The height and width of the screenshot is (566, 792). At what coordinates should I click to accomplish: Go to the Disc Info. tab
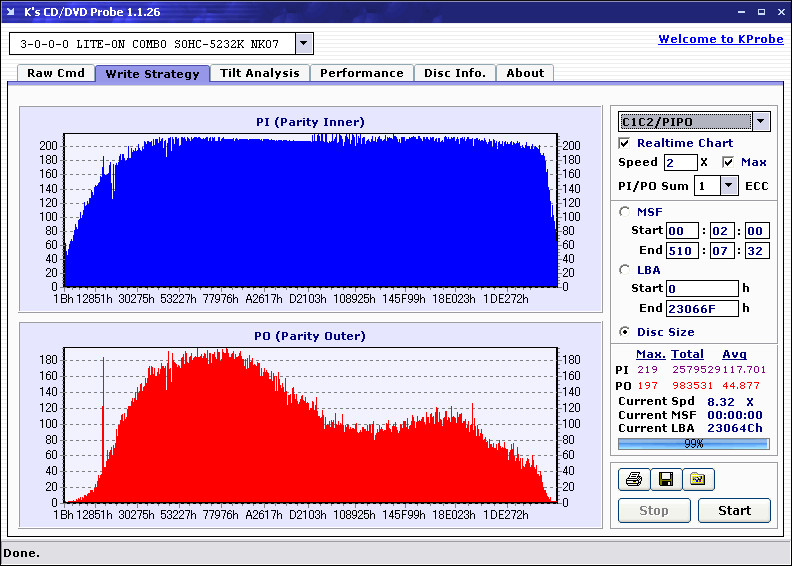pyautogui.click(x=455, y=73)
